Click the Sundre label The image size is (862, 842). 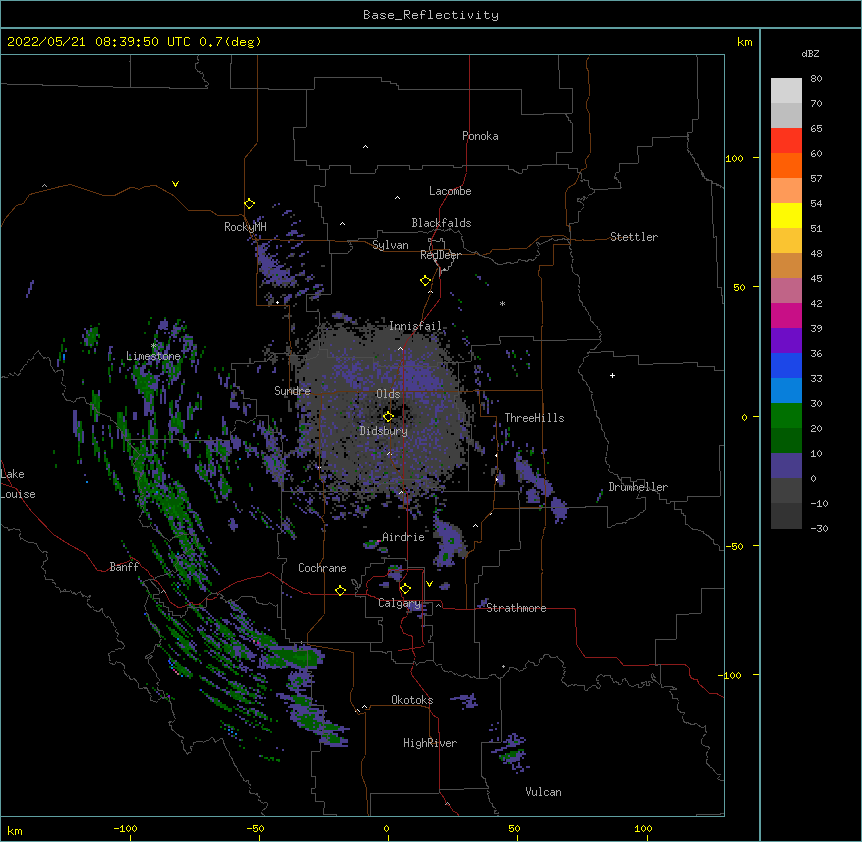click(292, 391)
